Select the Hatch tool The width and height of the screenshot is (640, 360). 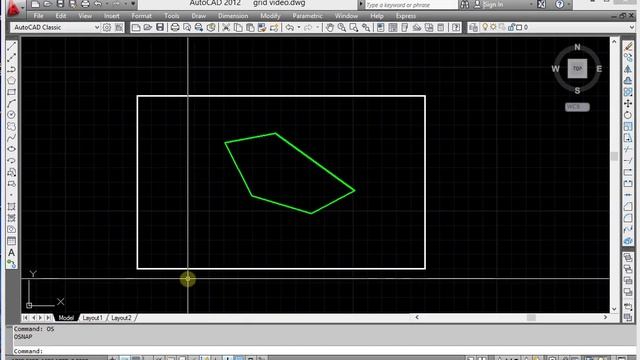(11, 207)
